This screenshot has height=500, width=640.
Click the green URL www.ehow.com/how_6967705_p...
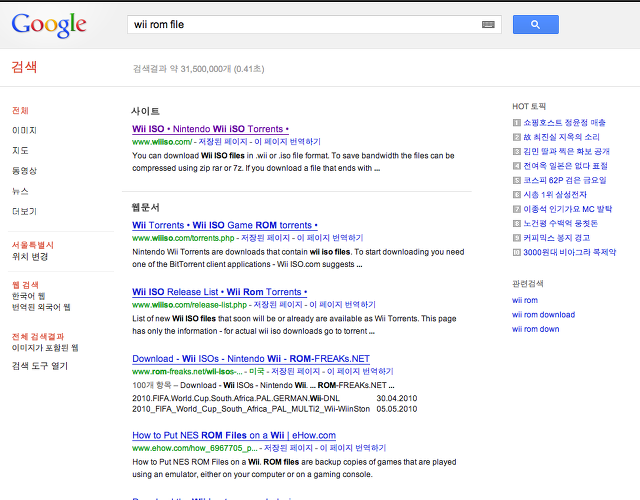[195, 448]
